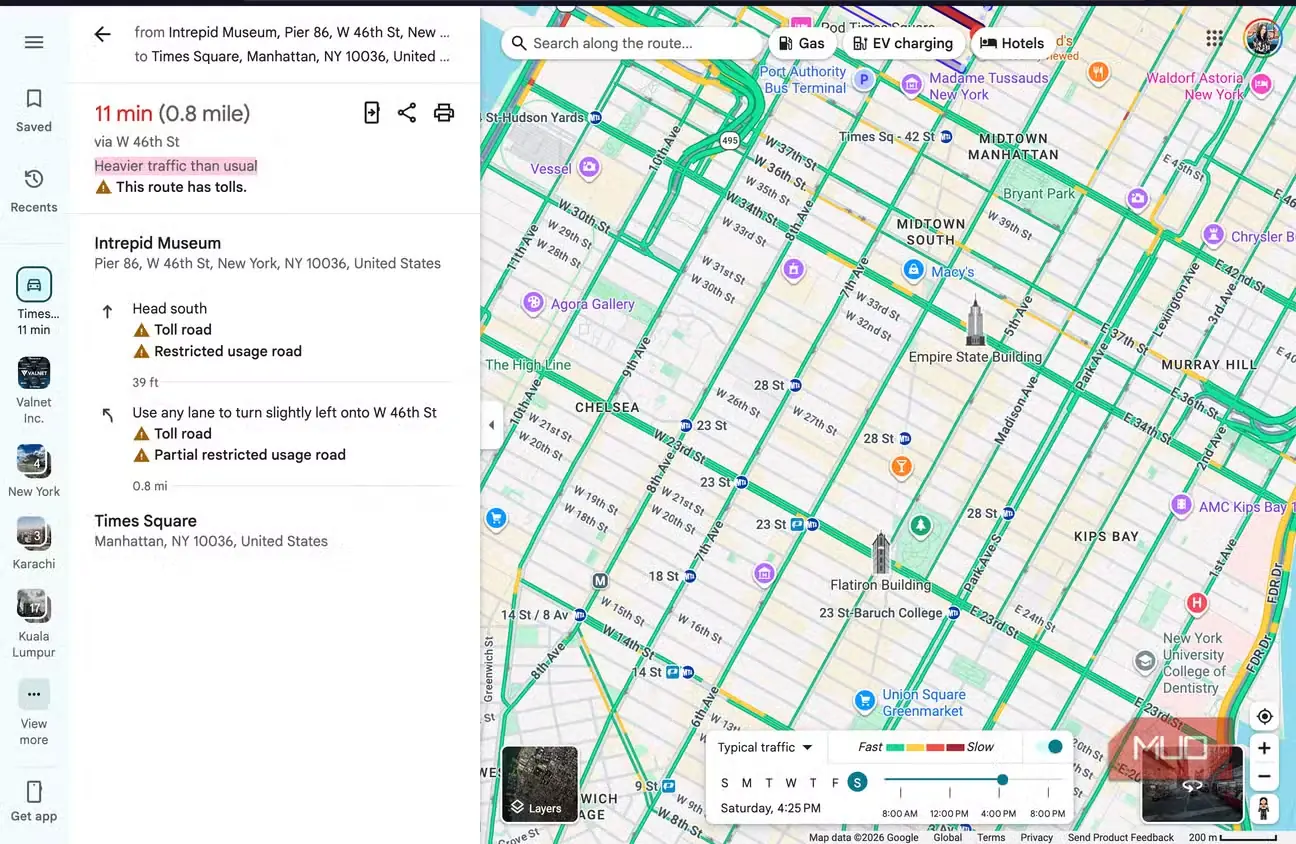
Task: Click the Search along the route field
Action: [631, 43]
